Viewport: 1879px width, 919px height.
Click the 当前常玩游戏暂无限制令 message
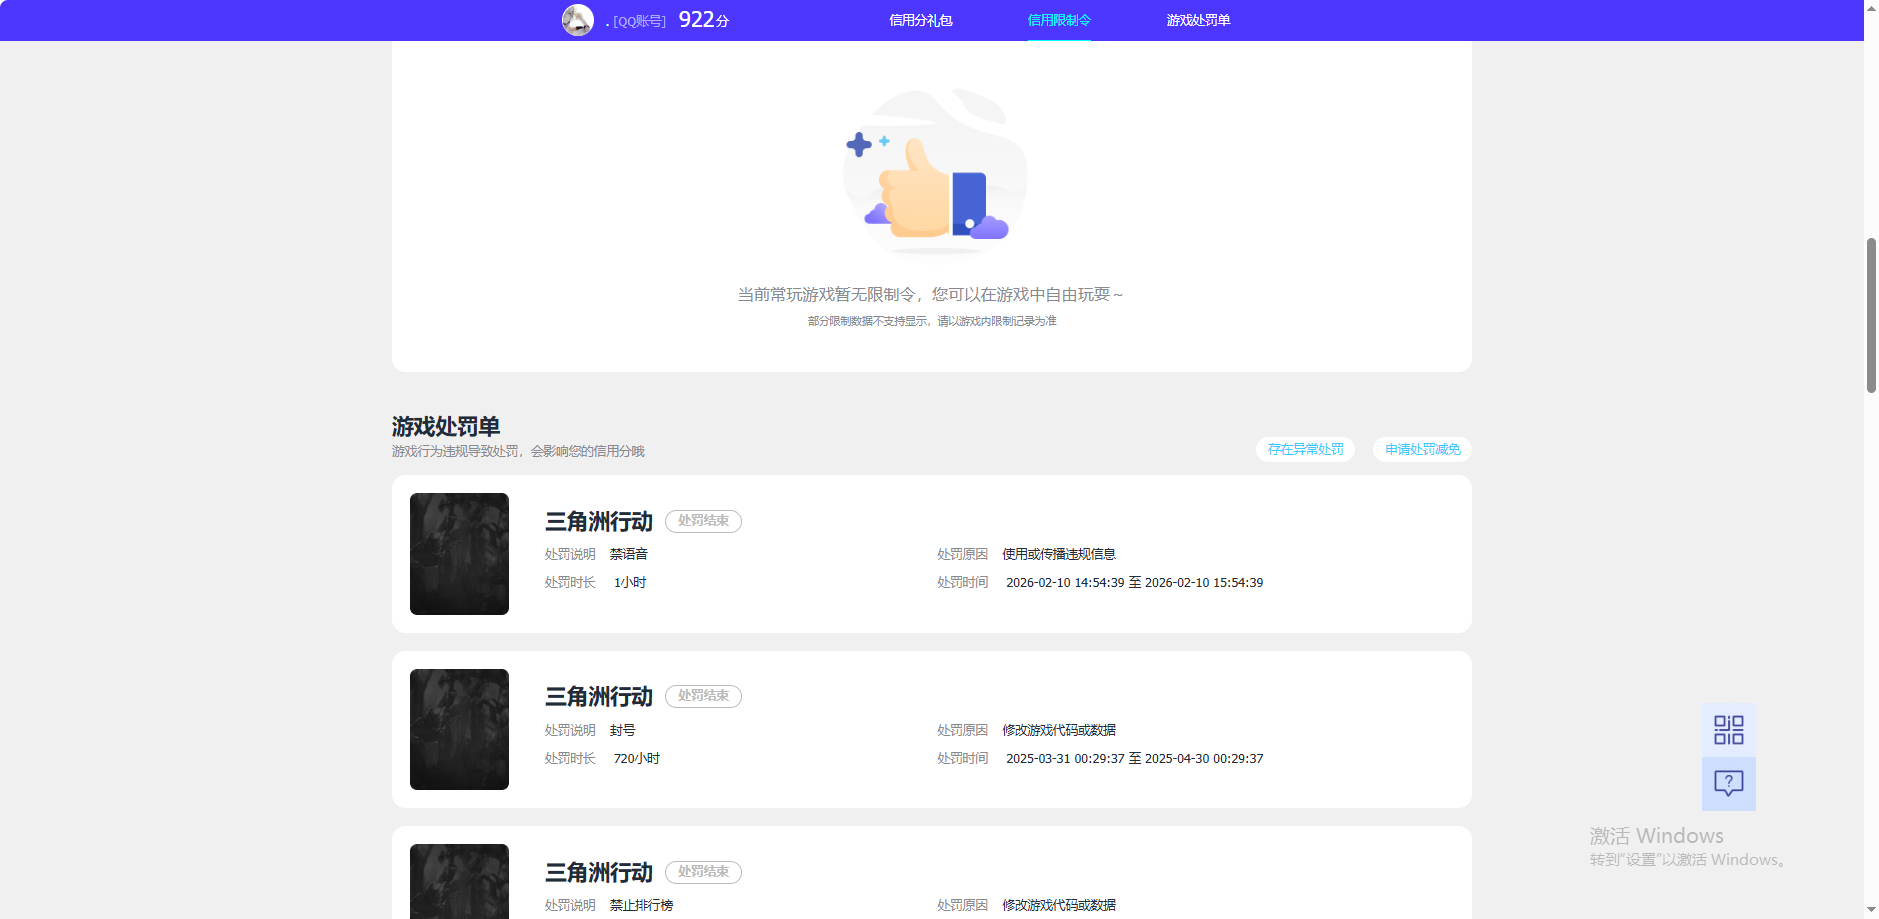tap(931, 294)
